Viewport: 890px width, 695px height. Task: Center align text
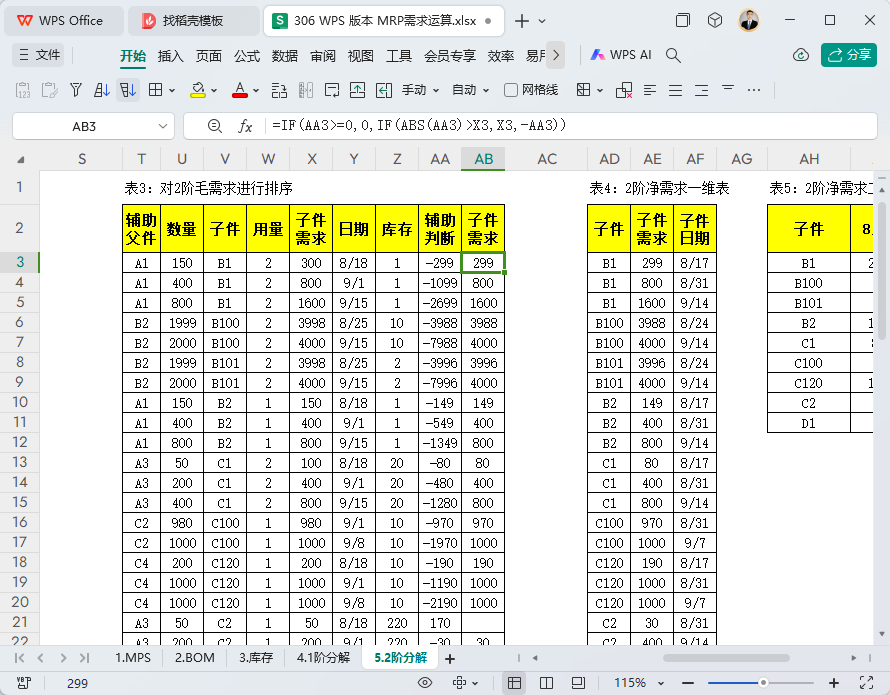click(x=675, y=90)
